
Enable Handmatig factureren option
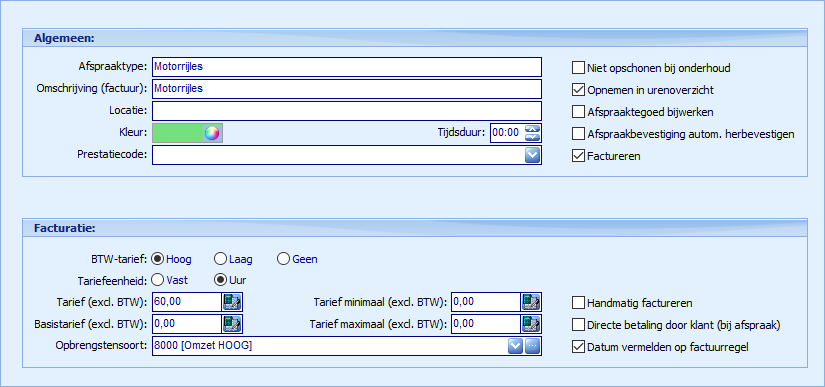coord(578,303)
